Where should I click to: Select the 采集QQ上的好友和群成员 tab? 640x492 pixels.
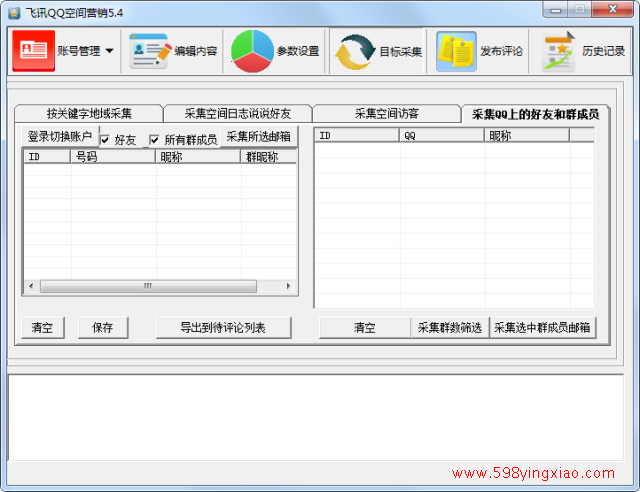(x=535, y=114)
